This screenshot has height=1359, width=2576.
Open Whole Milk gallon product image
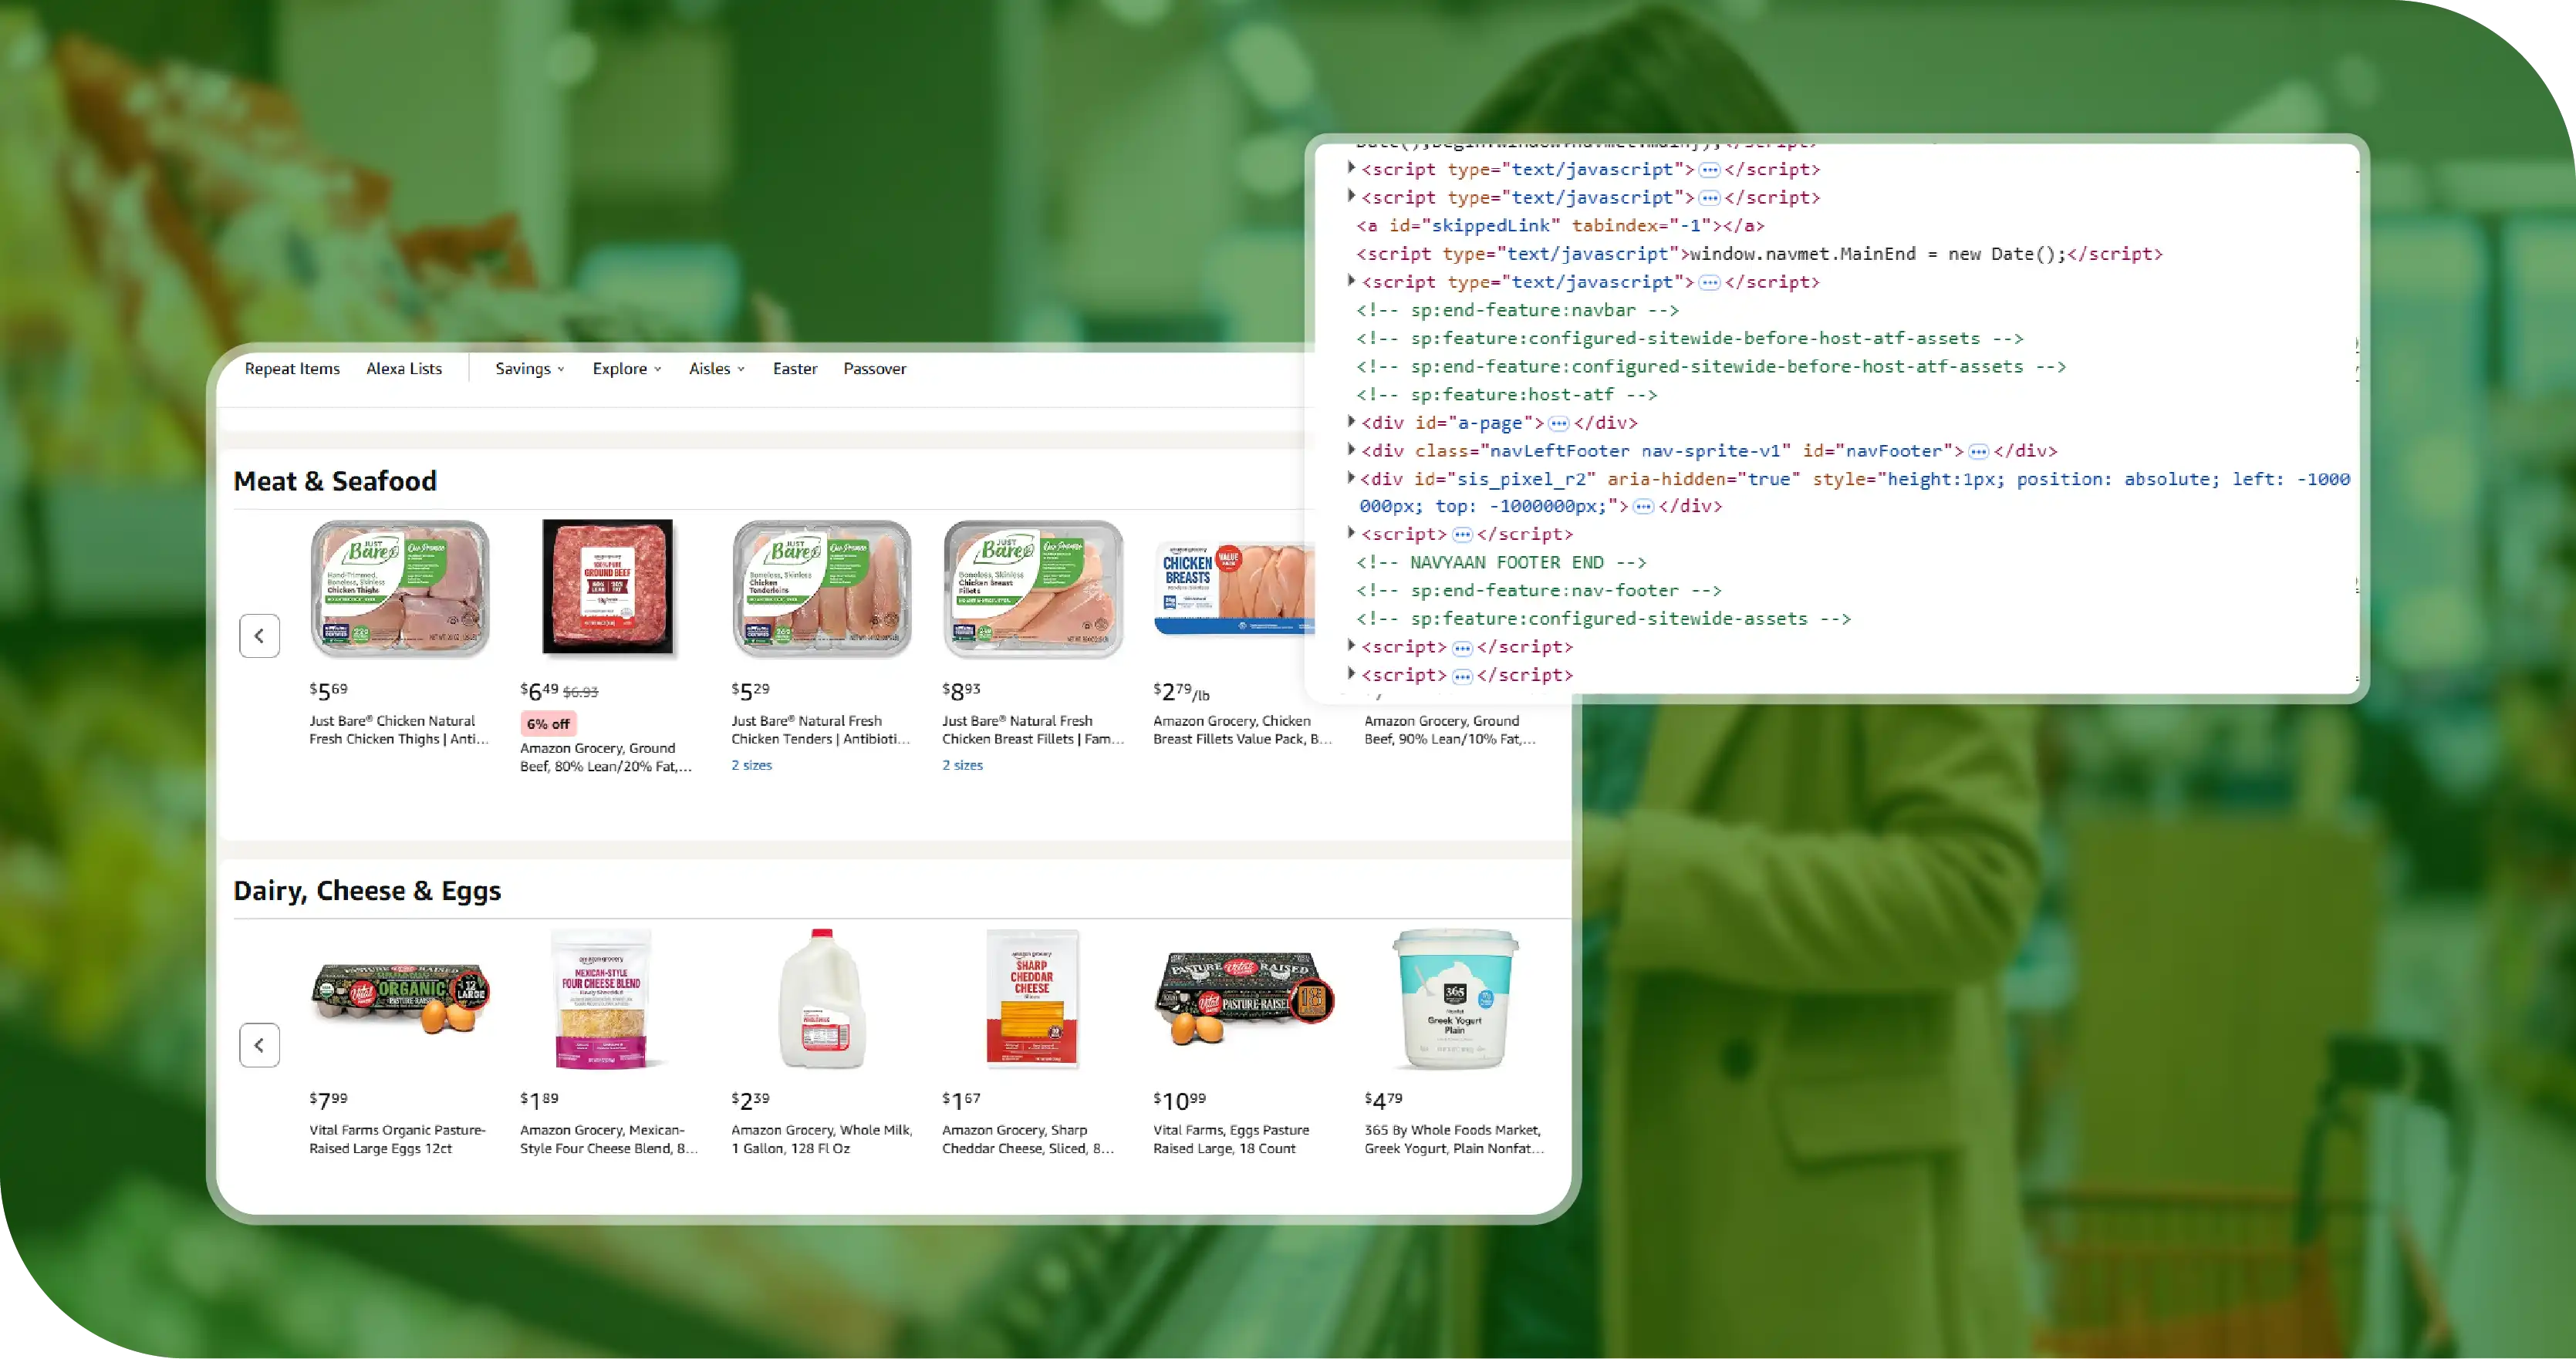click(822, 998)
